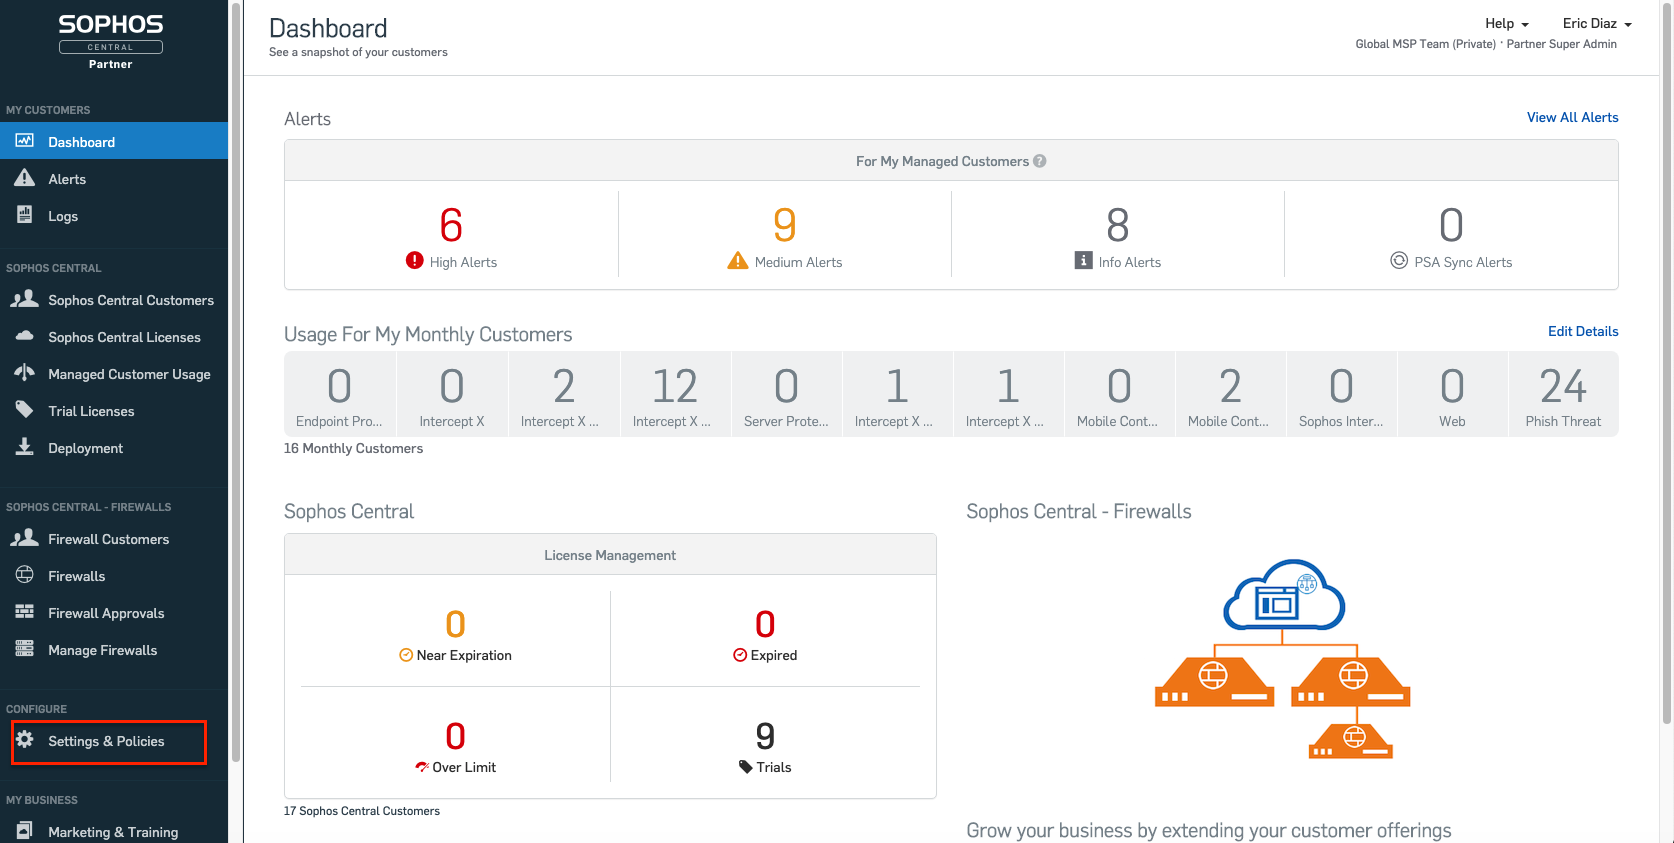Click the Dashboard chart icon in sidebar
Screen dimensions: 1674x843
[25, 141]
